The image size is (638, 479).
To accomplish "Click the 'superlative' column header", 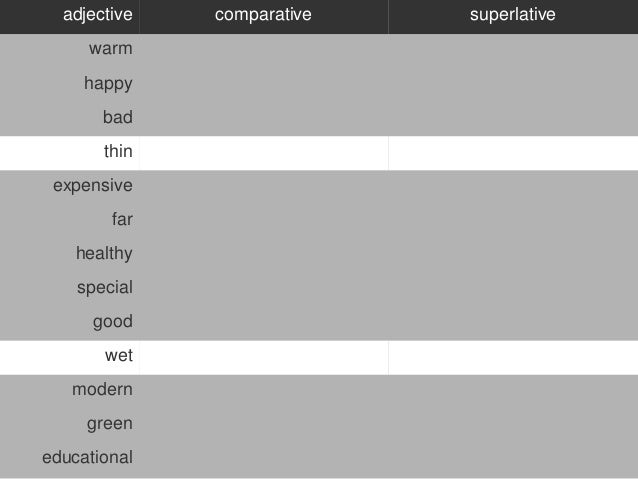I will coord(513,15).
